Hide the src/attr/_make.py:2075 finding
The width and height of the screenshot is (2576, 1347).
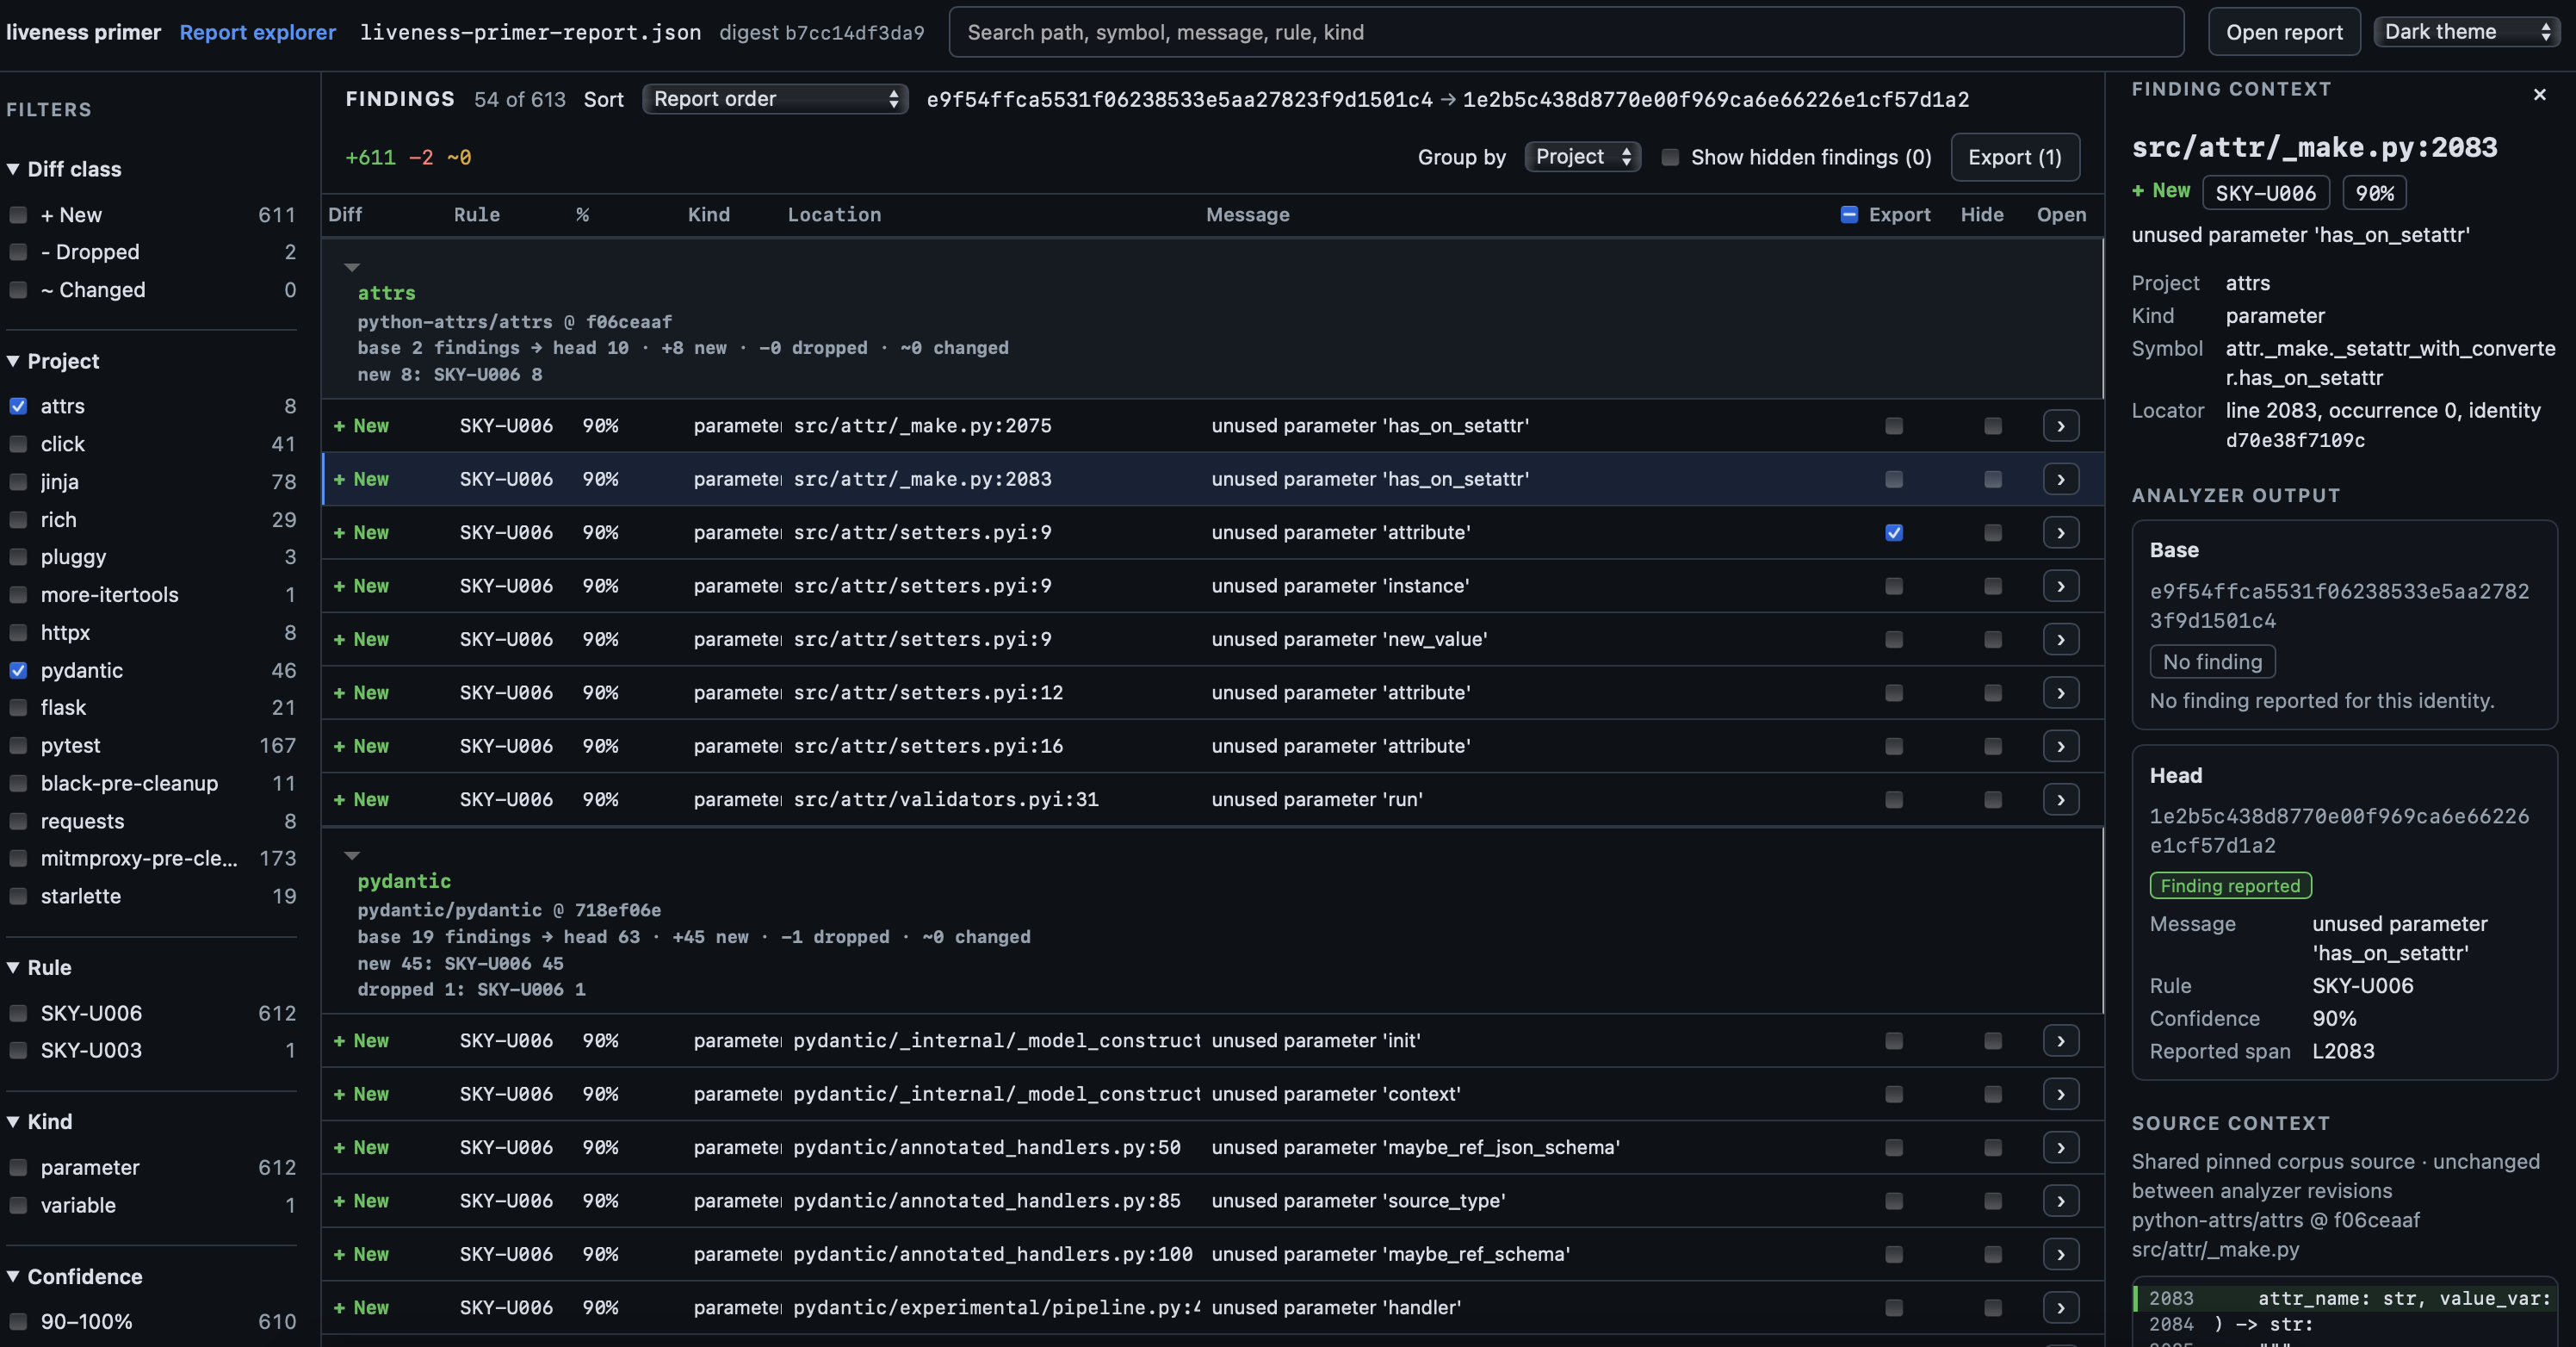point(1992,426)
